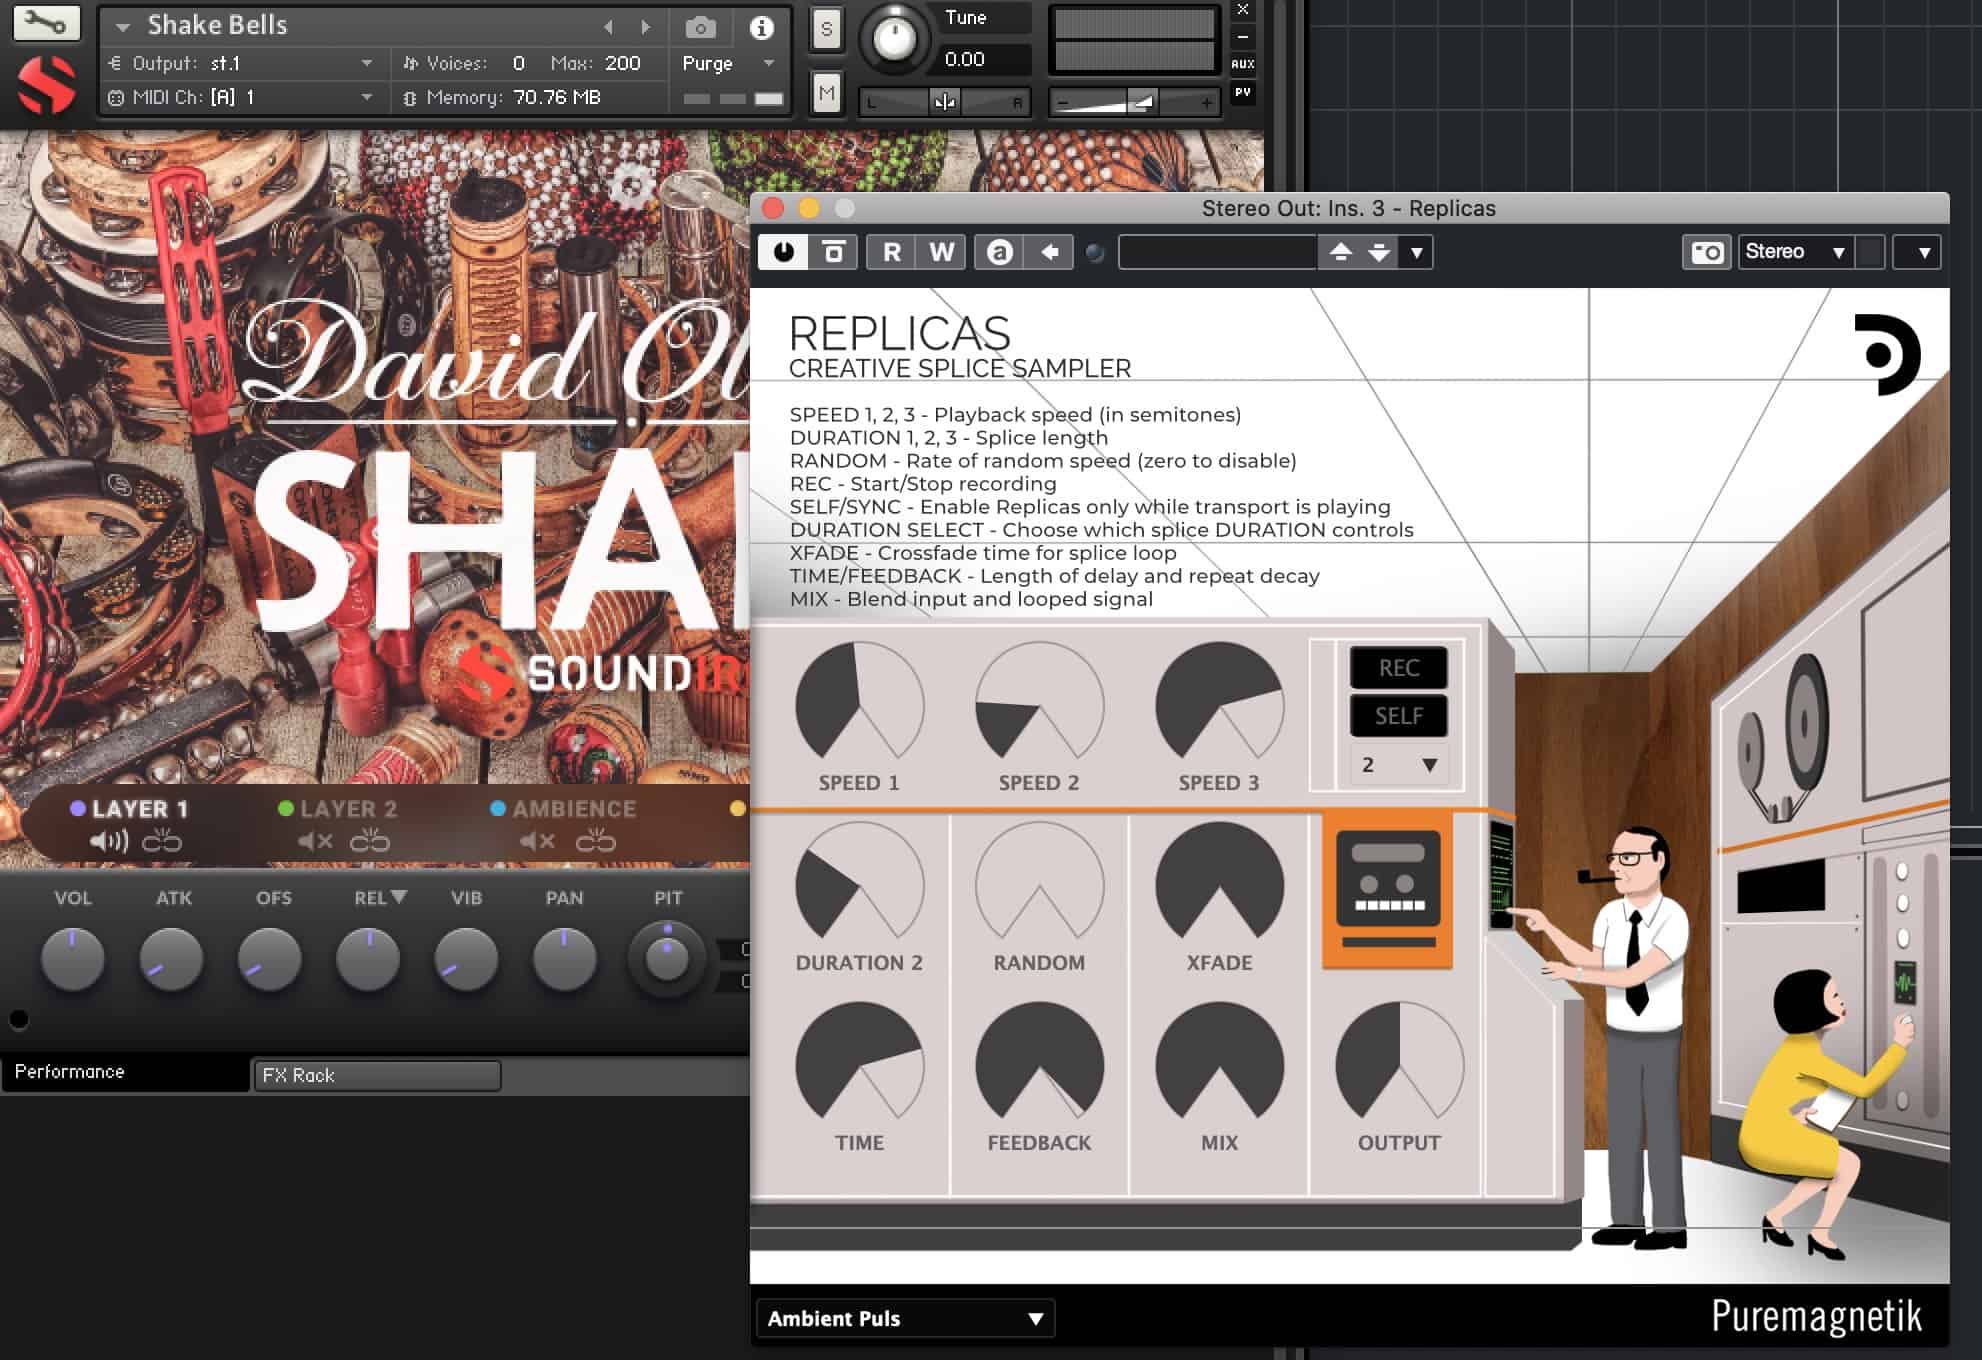Toggle AUX button in Kontakt header
Image resolution: width=1982 pixels, height=1360 pixels.
1243,64
